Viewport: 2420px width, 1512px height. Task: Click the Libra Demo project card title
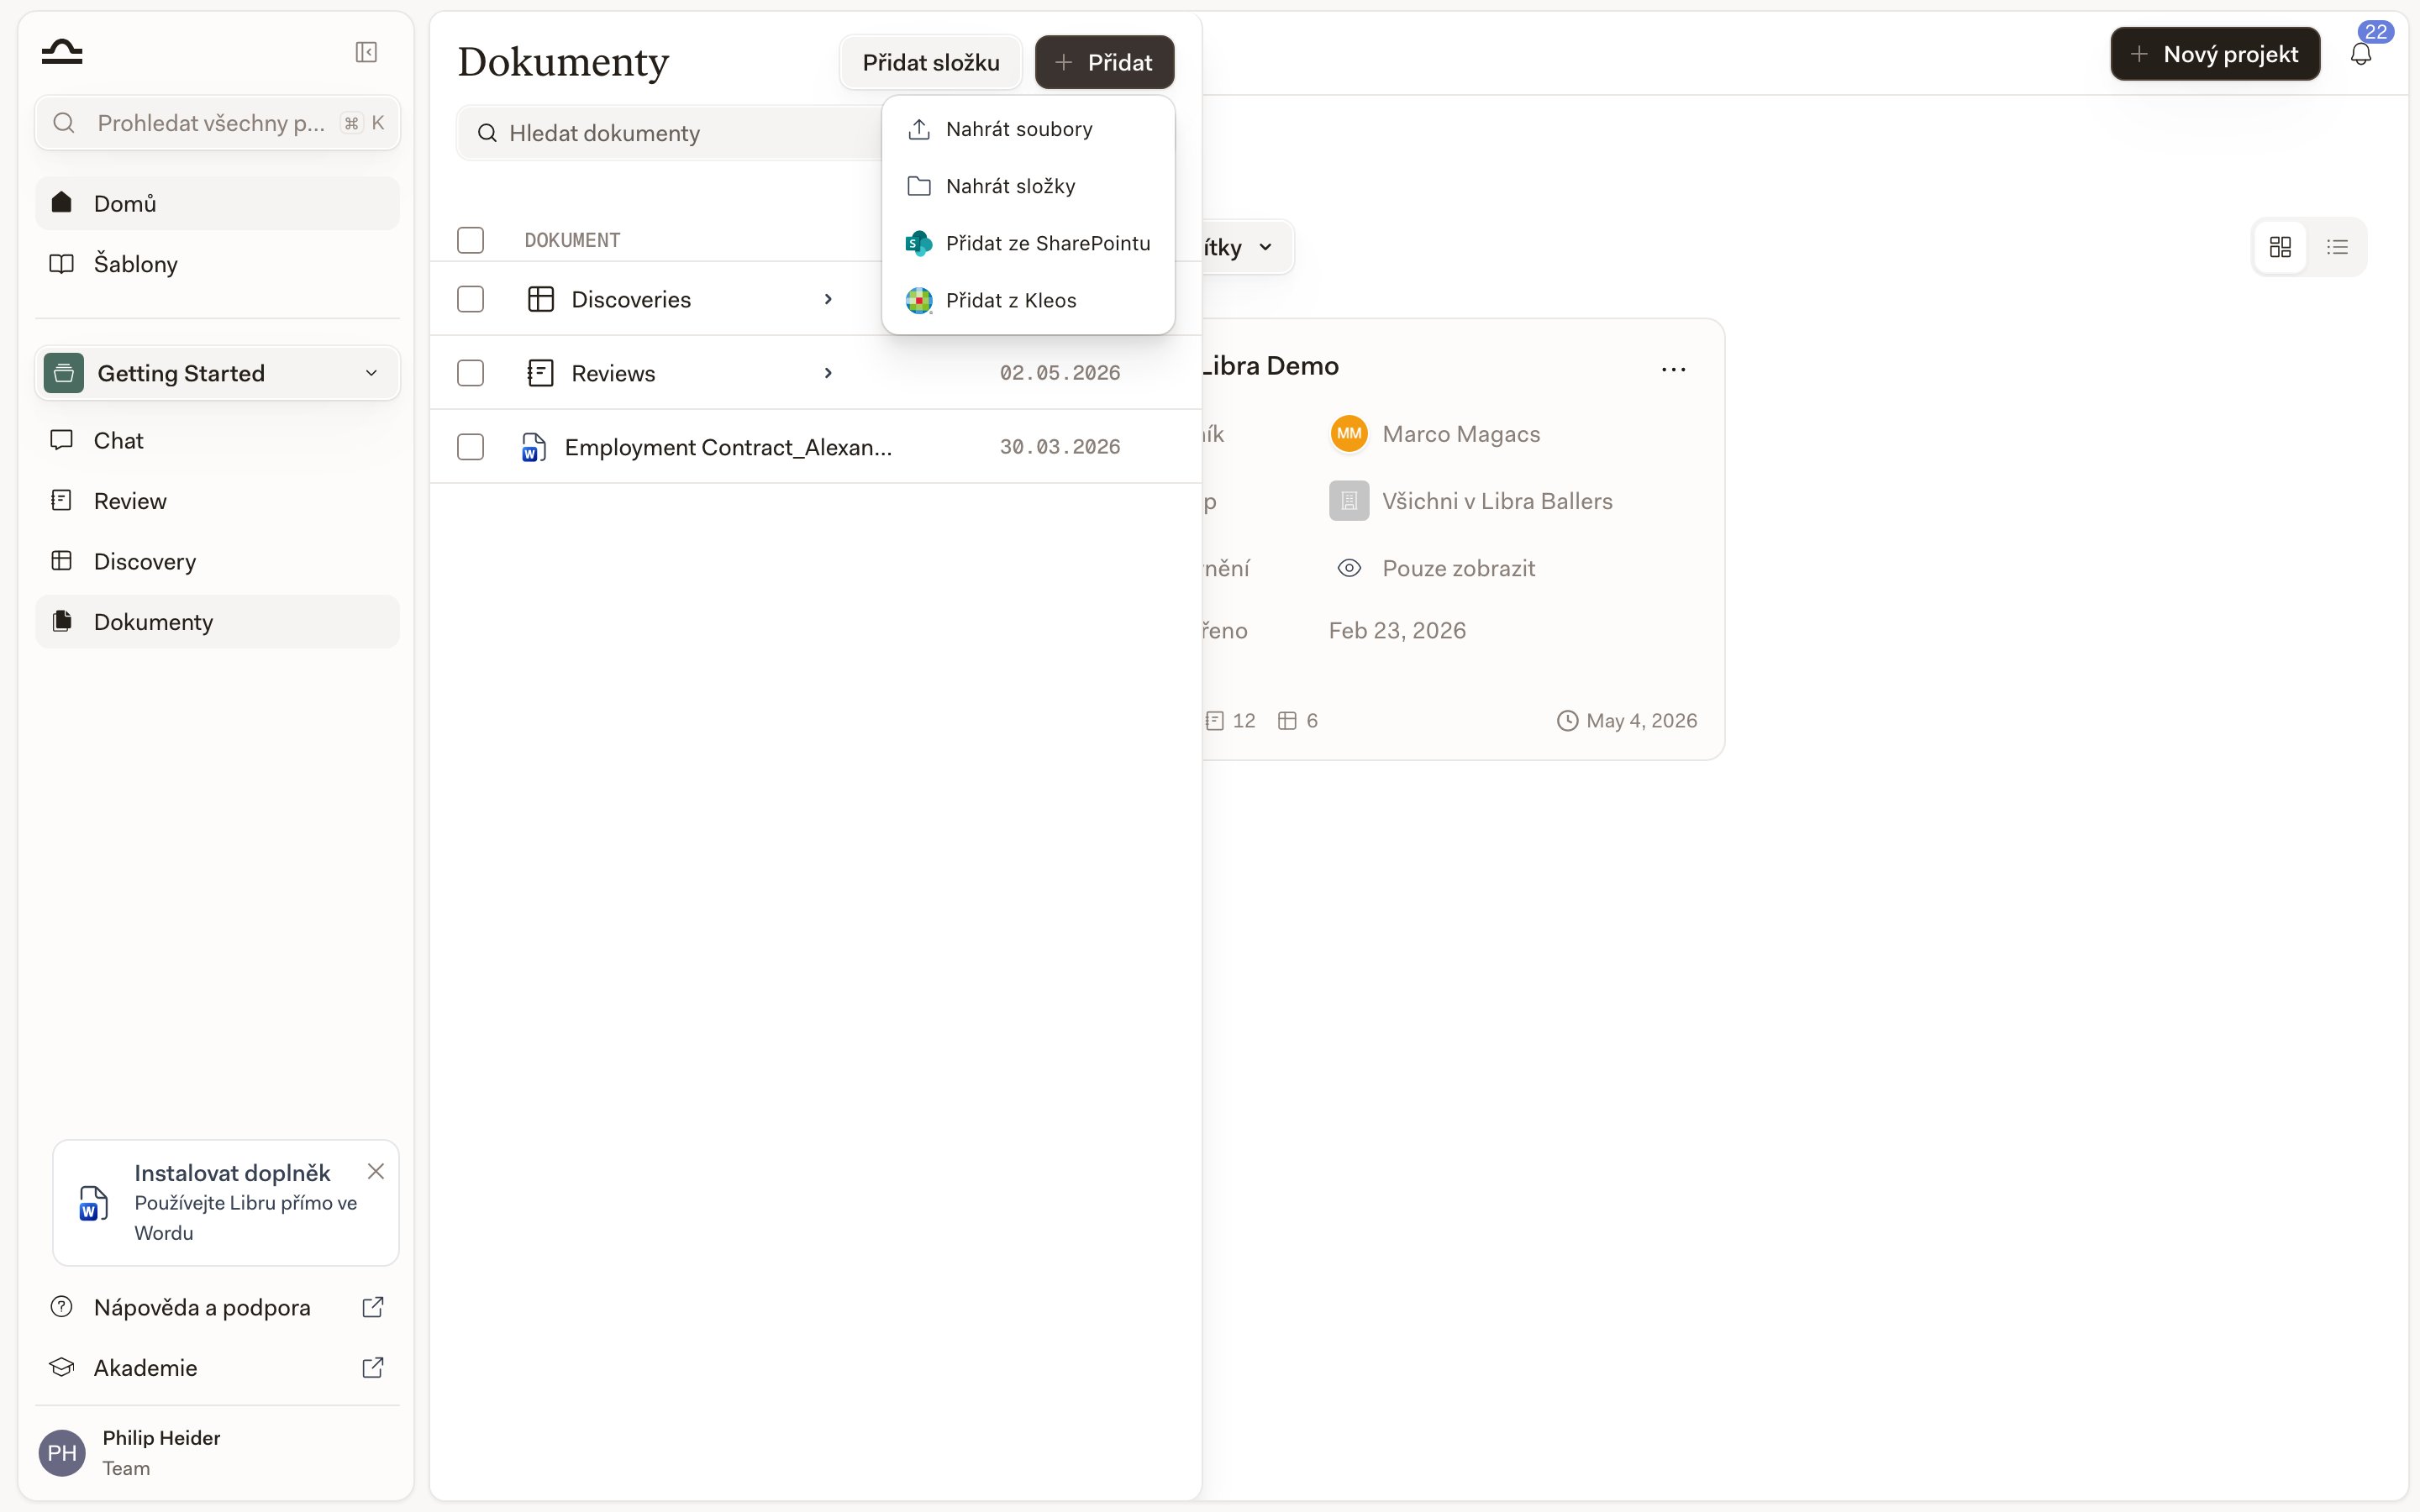pyautogui.click(x=1270, y=366)
